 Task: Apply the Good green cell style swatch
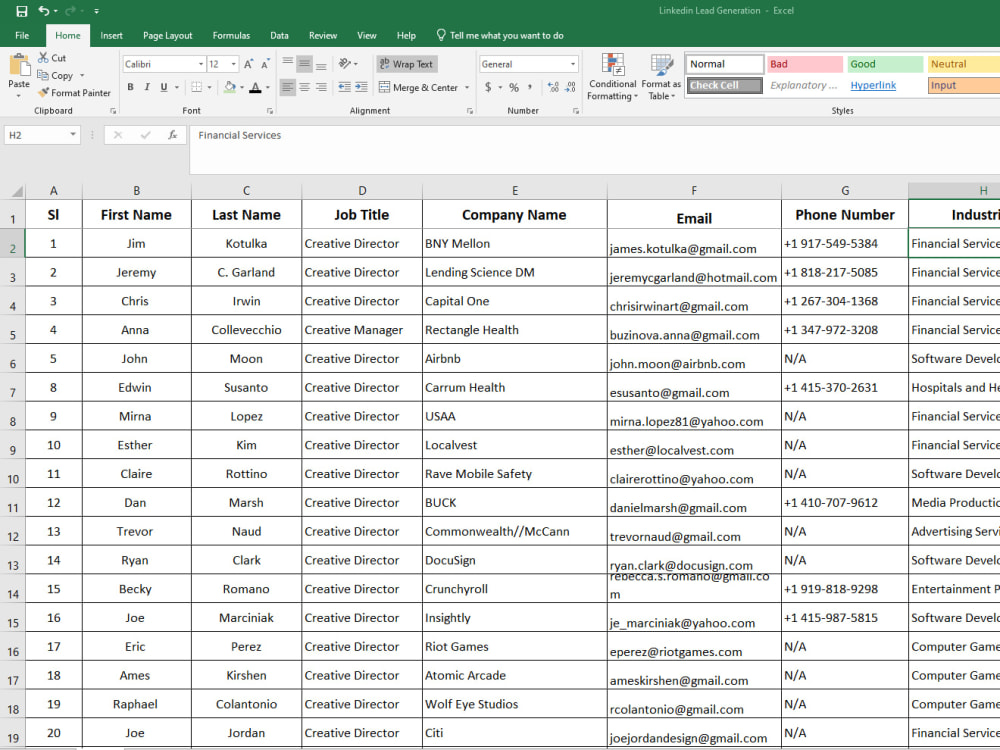pos(885,64)
